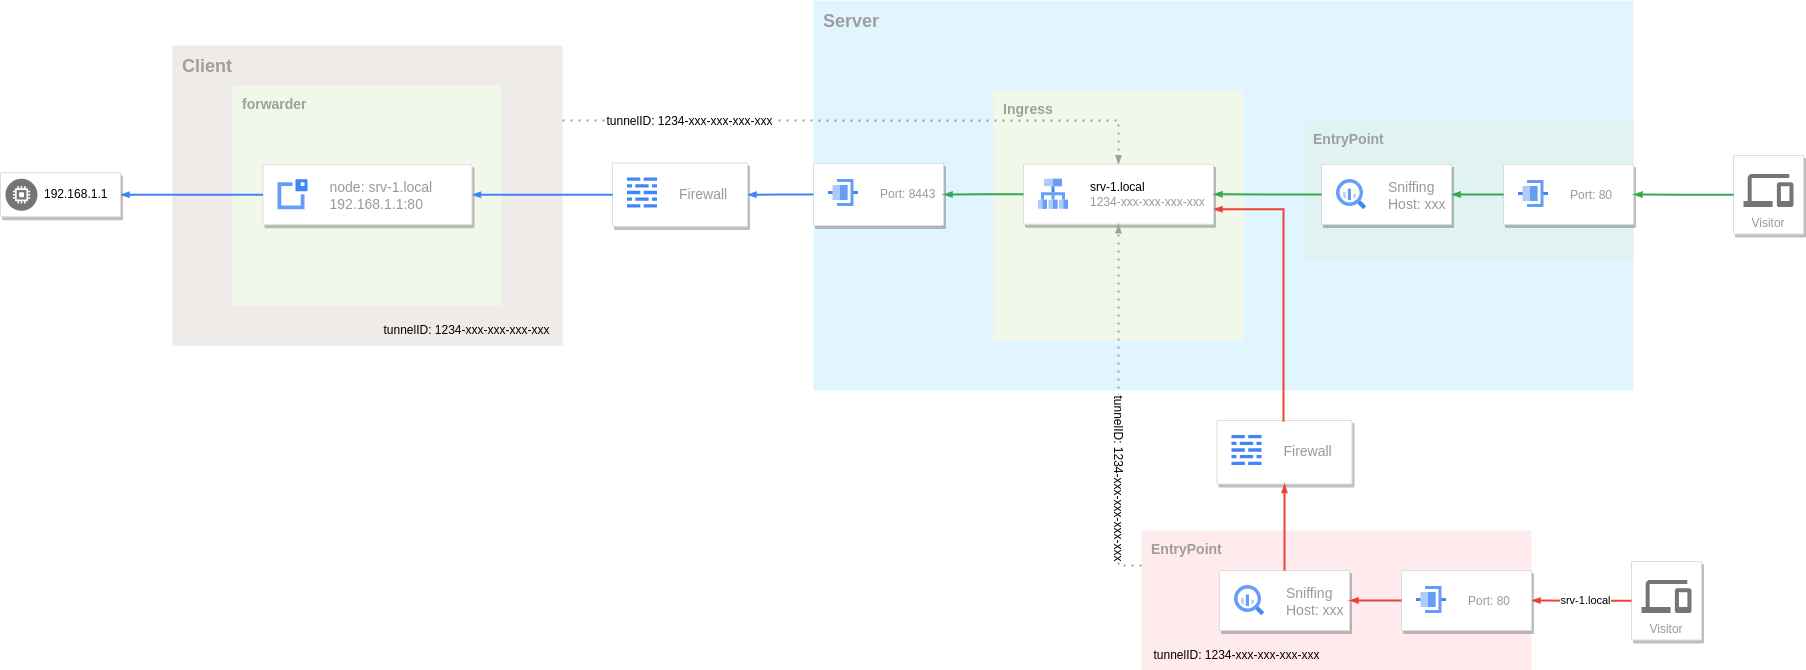Click the Firewall icon below the Server box
Image resolution: width=1806 pixels, height=670 pixels.
click(x=1246, y=451)
